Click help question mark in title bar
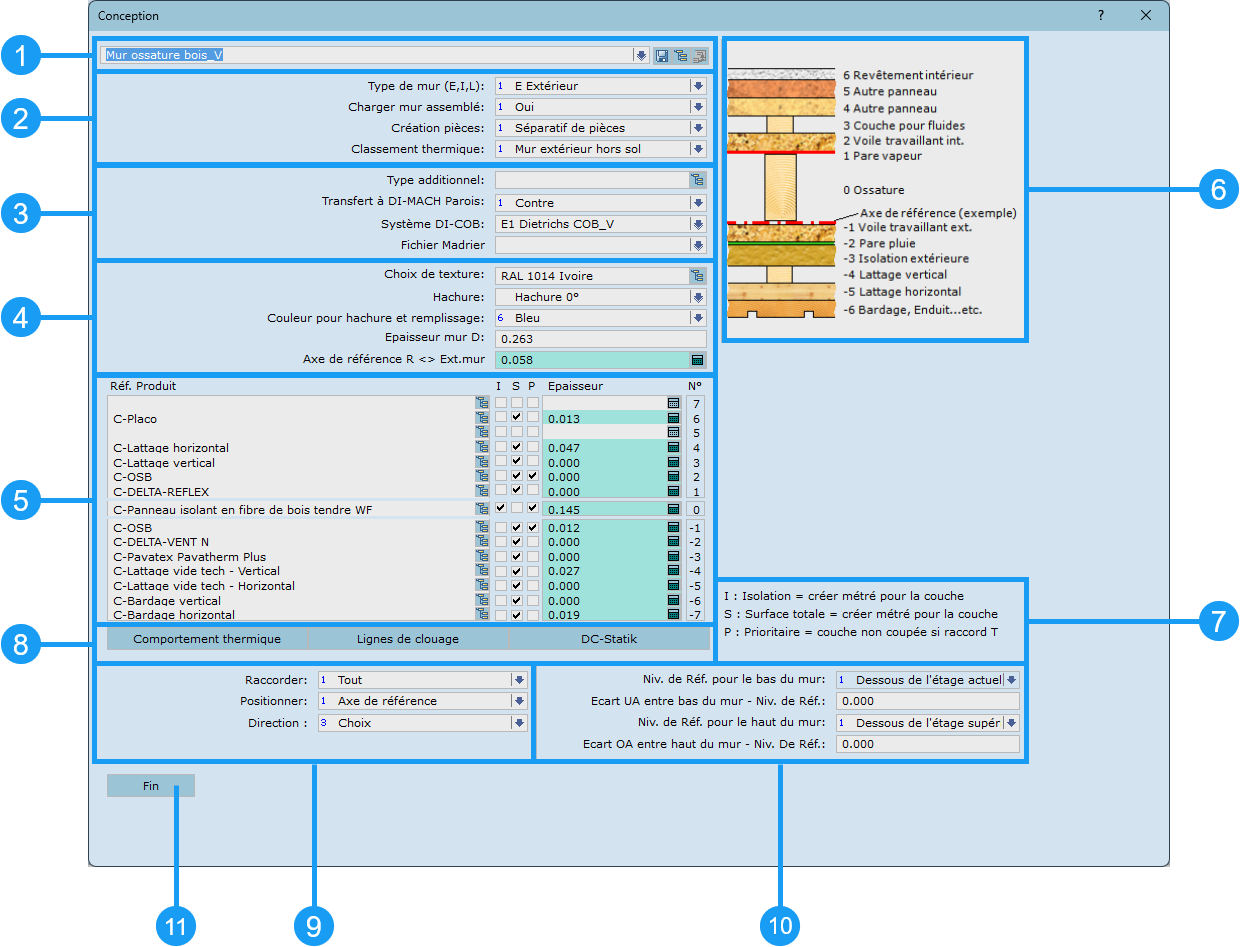Screen dimensions: 1240x947 coord(1100,15)
